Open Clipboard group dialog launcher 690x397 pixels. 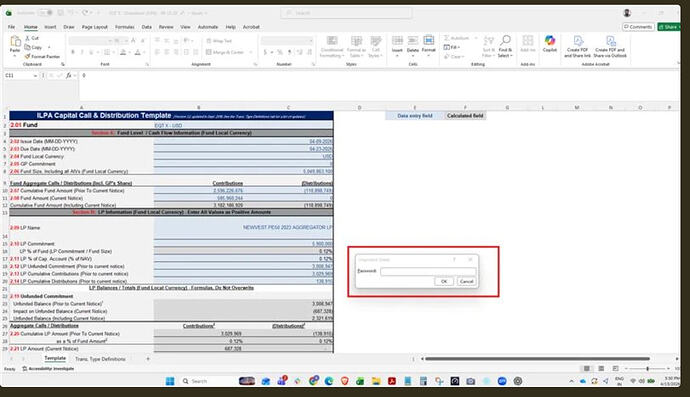(x=62, y=64)
